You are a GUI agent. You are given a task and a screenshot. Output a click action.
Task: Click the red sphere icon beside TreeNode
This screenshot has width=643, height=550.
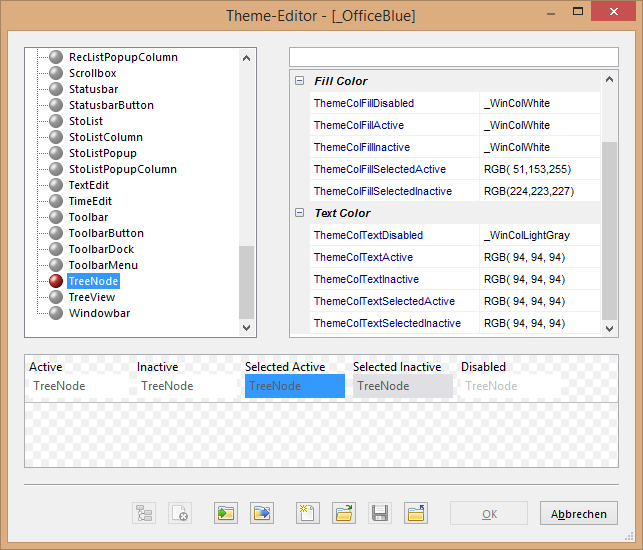(x=56, y=281)
